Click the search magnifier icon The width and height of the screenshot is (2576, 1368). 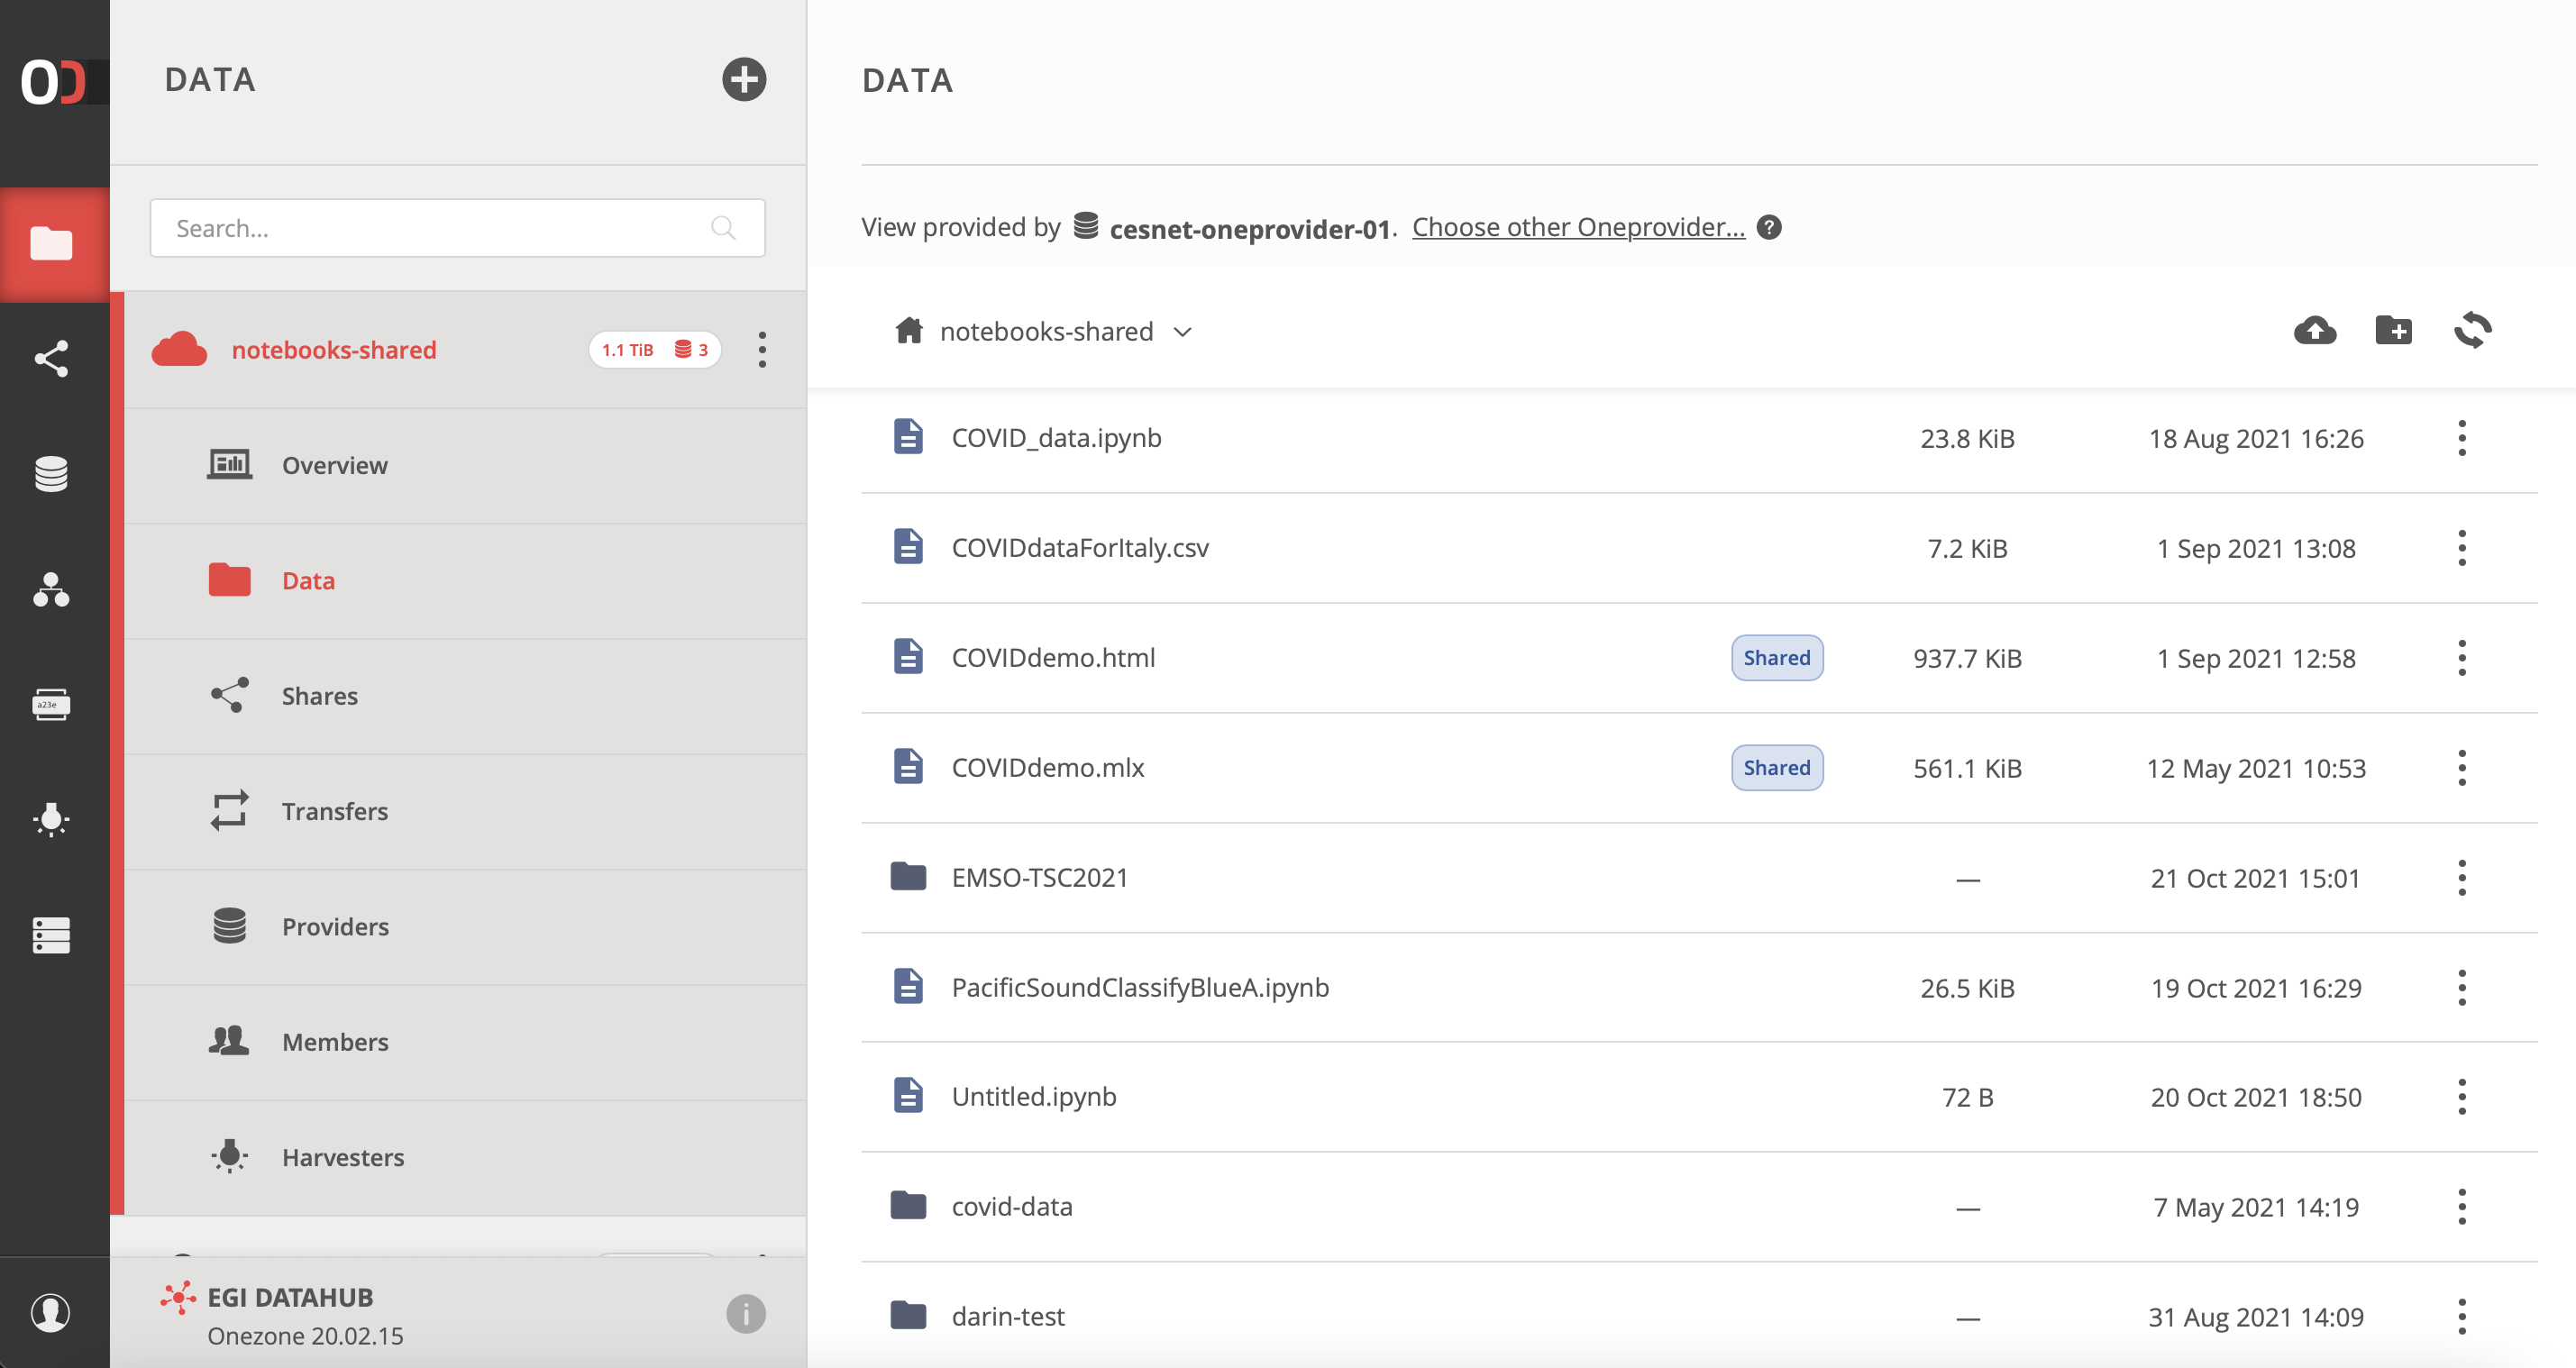(x=724, y=227)
